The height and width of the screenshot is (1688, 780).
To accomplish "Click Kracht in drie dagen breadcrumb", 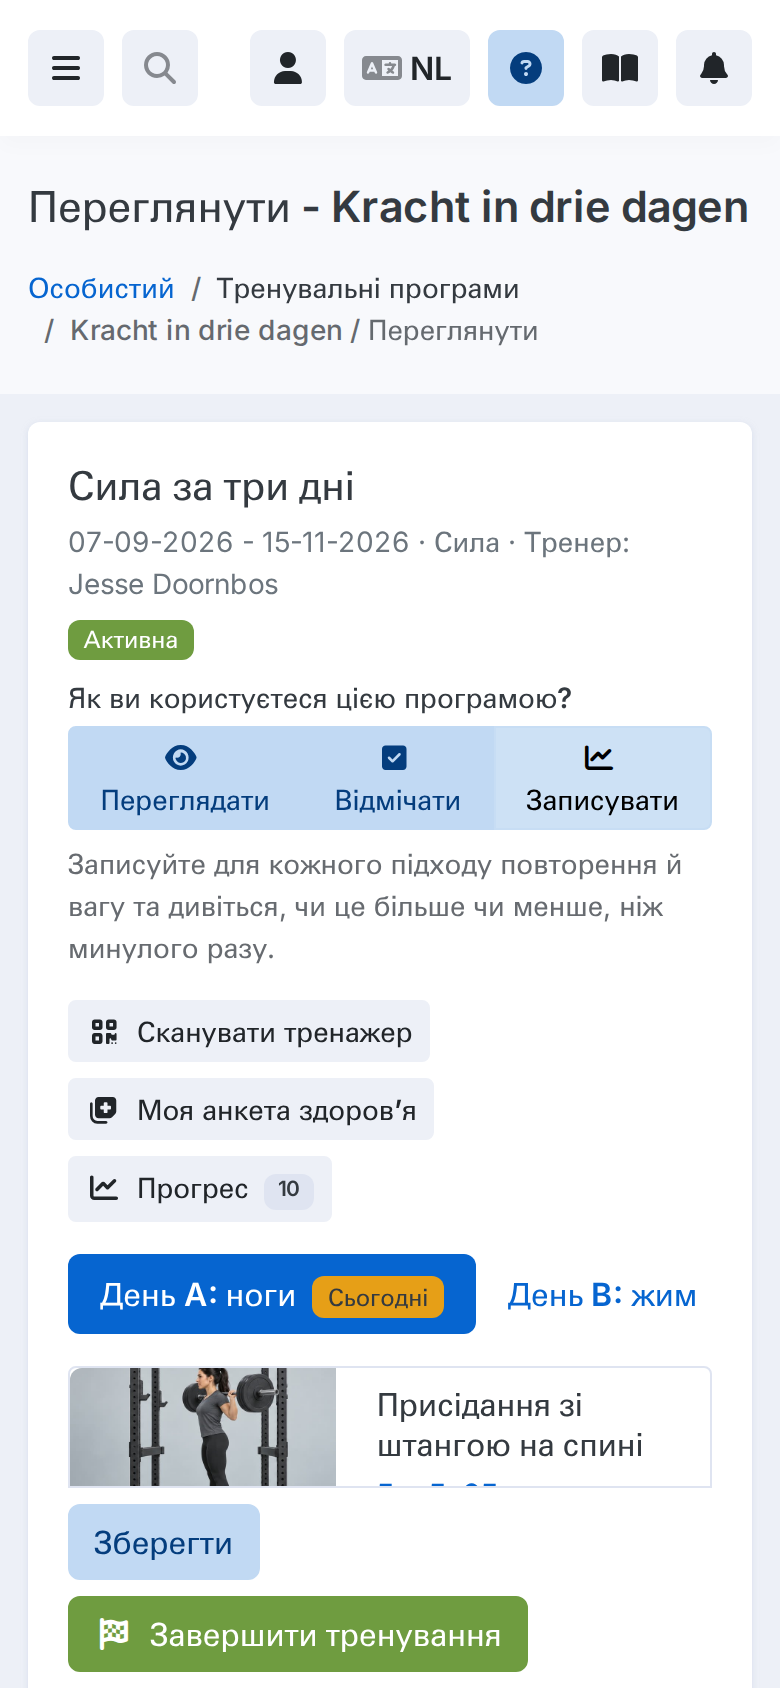I will (x=206, y=330).
